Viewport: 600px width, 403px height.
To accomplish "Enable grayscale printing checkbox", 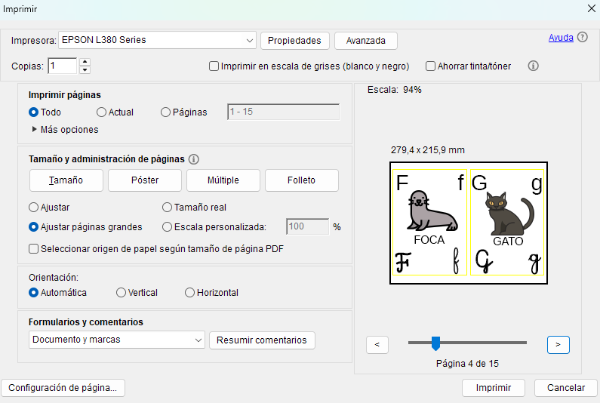I will coord(214,66).
